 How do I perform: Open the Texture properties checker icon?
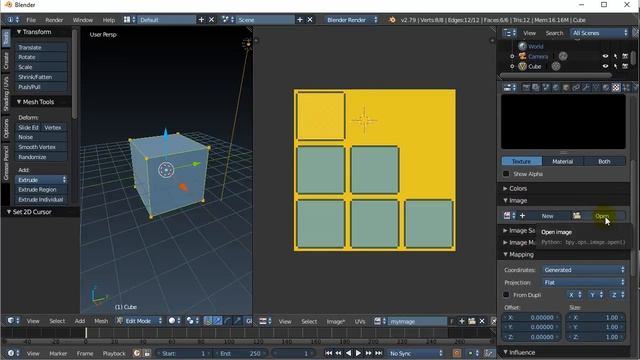616,87
